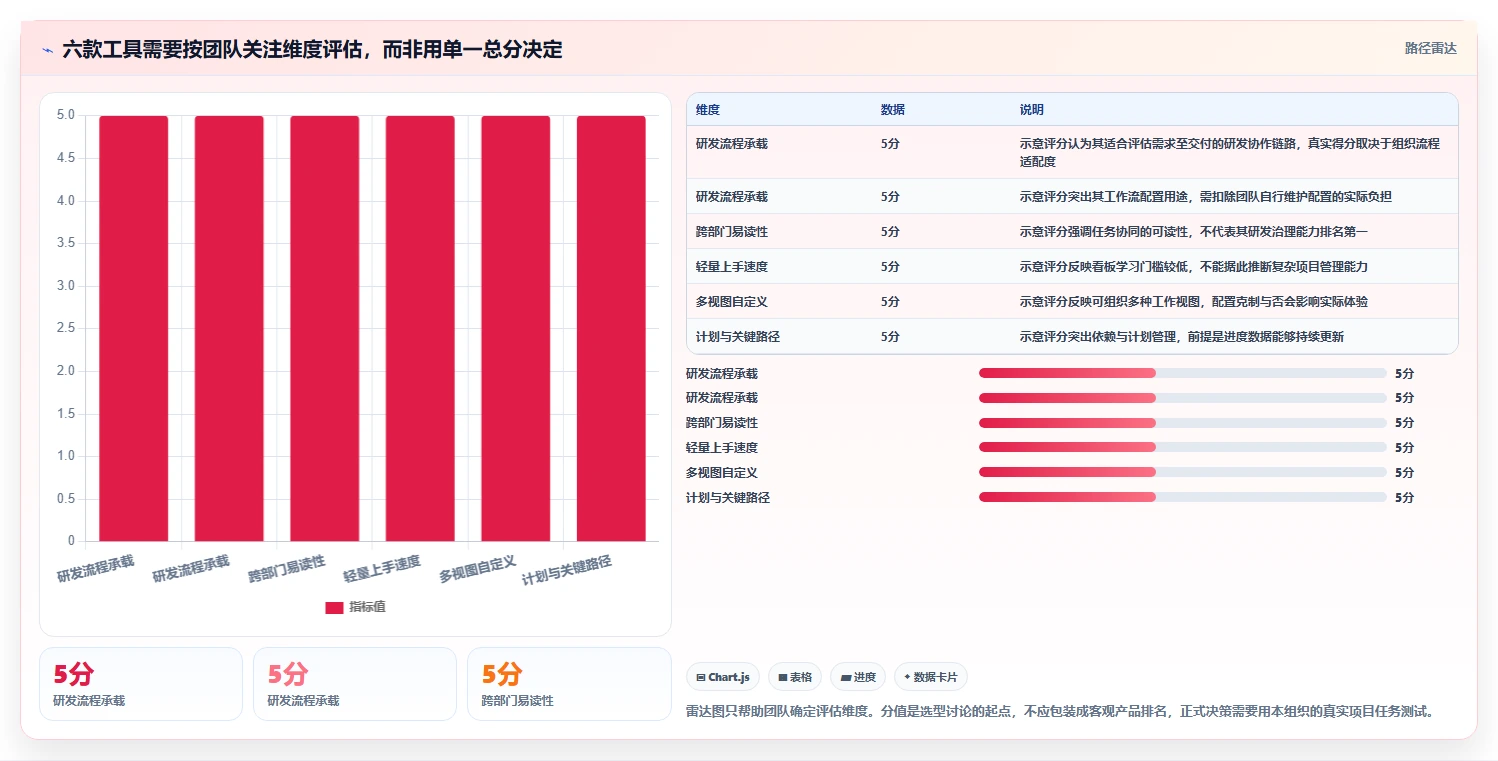Click the 计划与关键路径 x-axis label under the chart
The height and width of the screenshot is (761, 1498).
pyautogui.click(x=567, y=570)
